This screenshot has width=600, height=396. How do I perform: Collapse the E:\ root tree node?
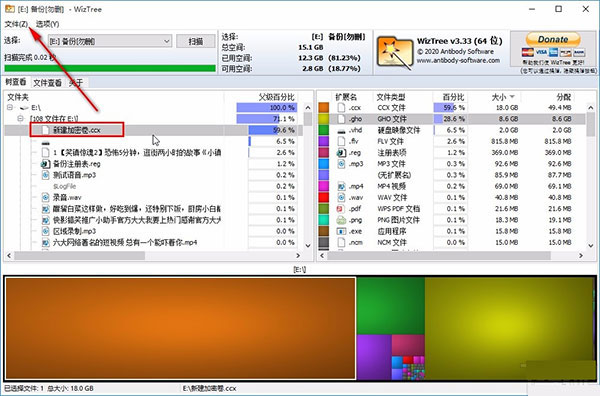[10, 108]
